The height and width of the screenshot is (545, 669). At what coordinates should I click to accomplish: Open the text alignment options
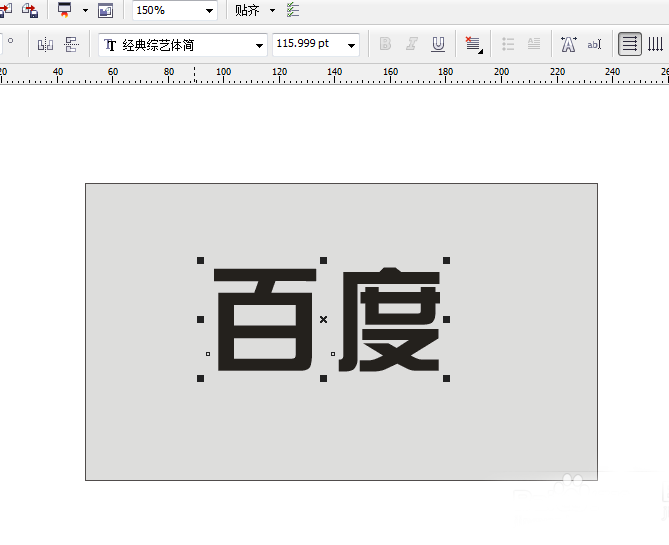(473, 44)
